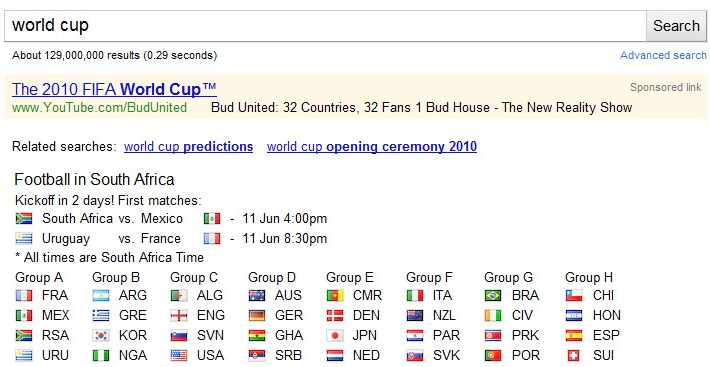Click the Spain flag next to ESP
Viewport: 710px width, 367px height.
(x=574, y=336)
